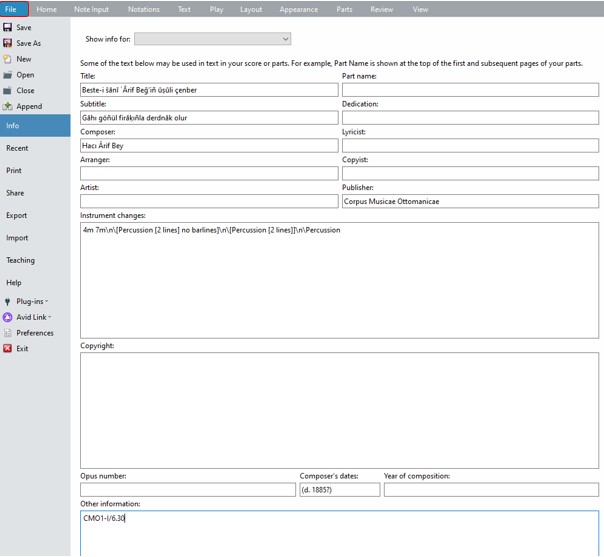This screenshot has width=604, height=557.
Task: Click the Open folder icon
Action: (8, 75)
